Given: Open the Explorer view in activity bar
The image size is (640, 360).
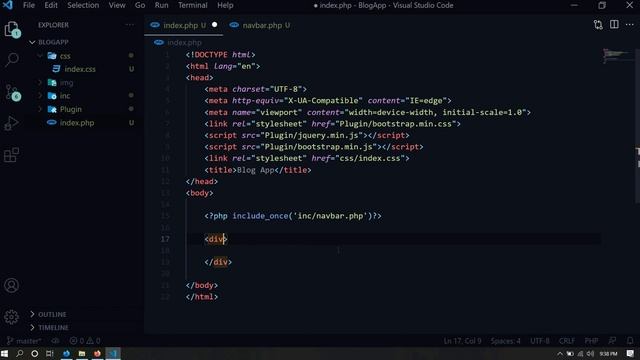Looking at the screenshot, I should point(12,30).
